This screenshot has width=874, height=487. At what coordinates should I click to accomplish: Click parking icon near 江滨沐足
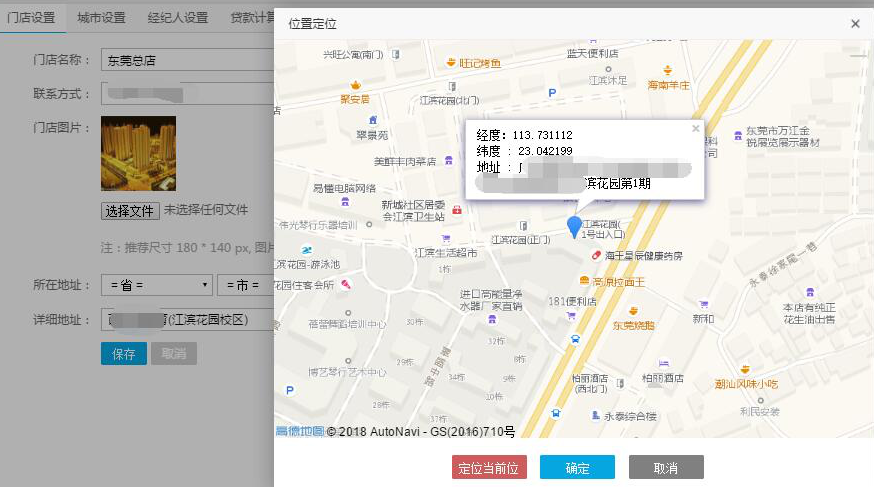(x=552, y=93)
